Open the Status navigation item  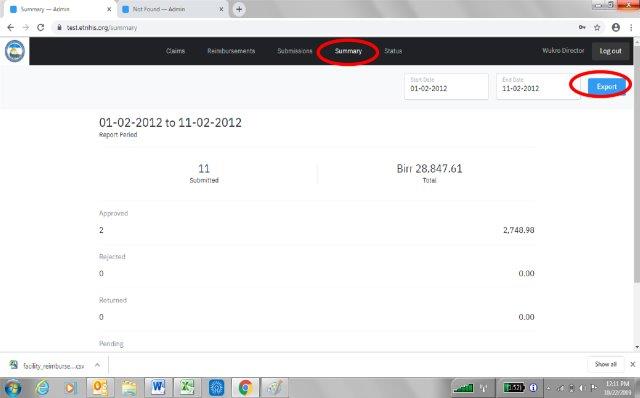click(x=393, y=51)
